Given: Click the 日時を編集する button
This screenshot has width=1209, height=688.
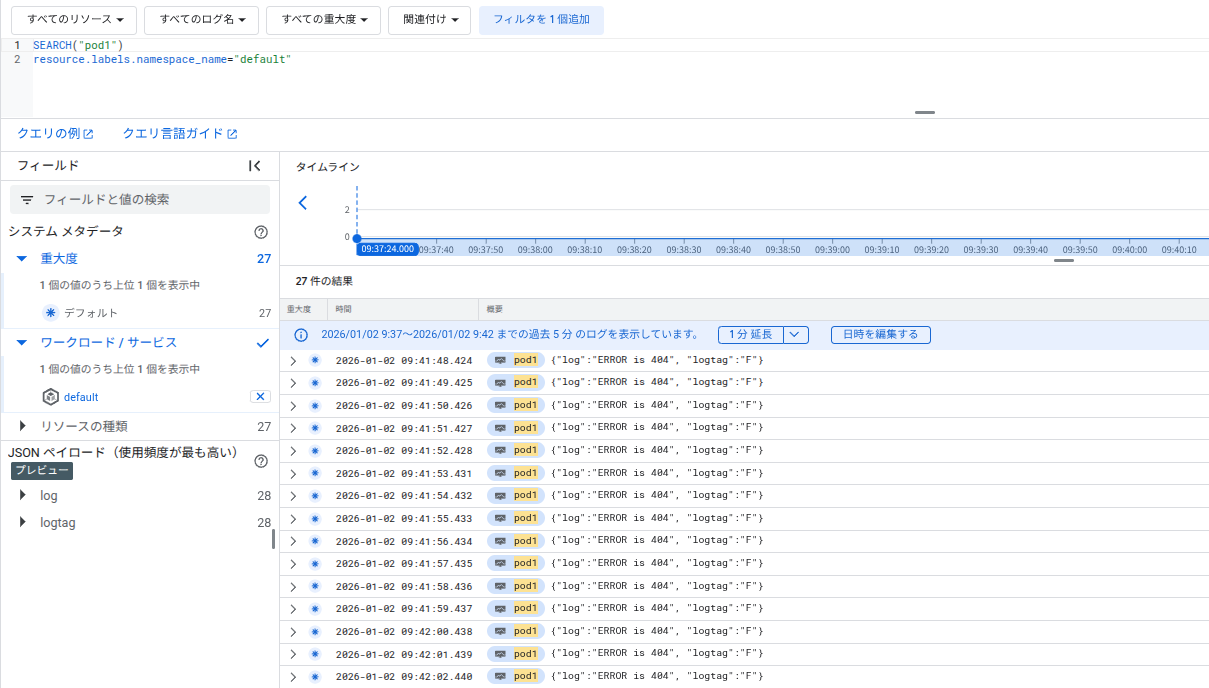Looking at the screenshot, I should [x=880, y=334].
